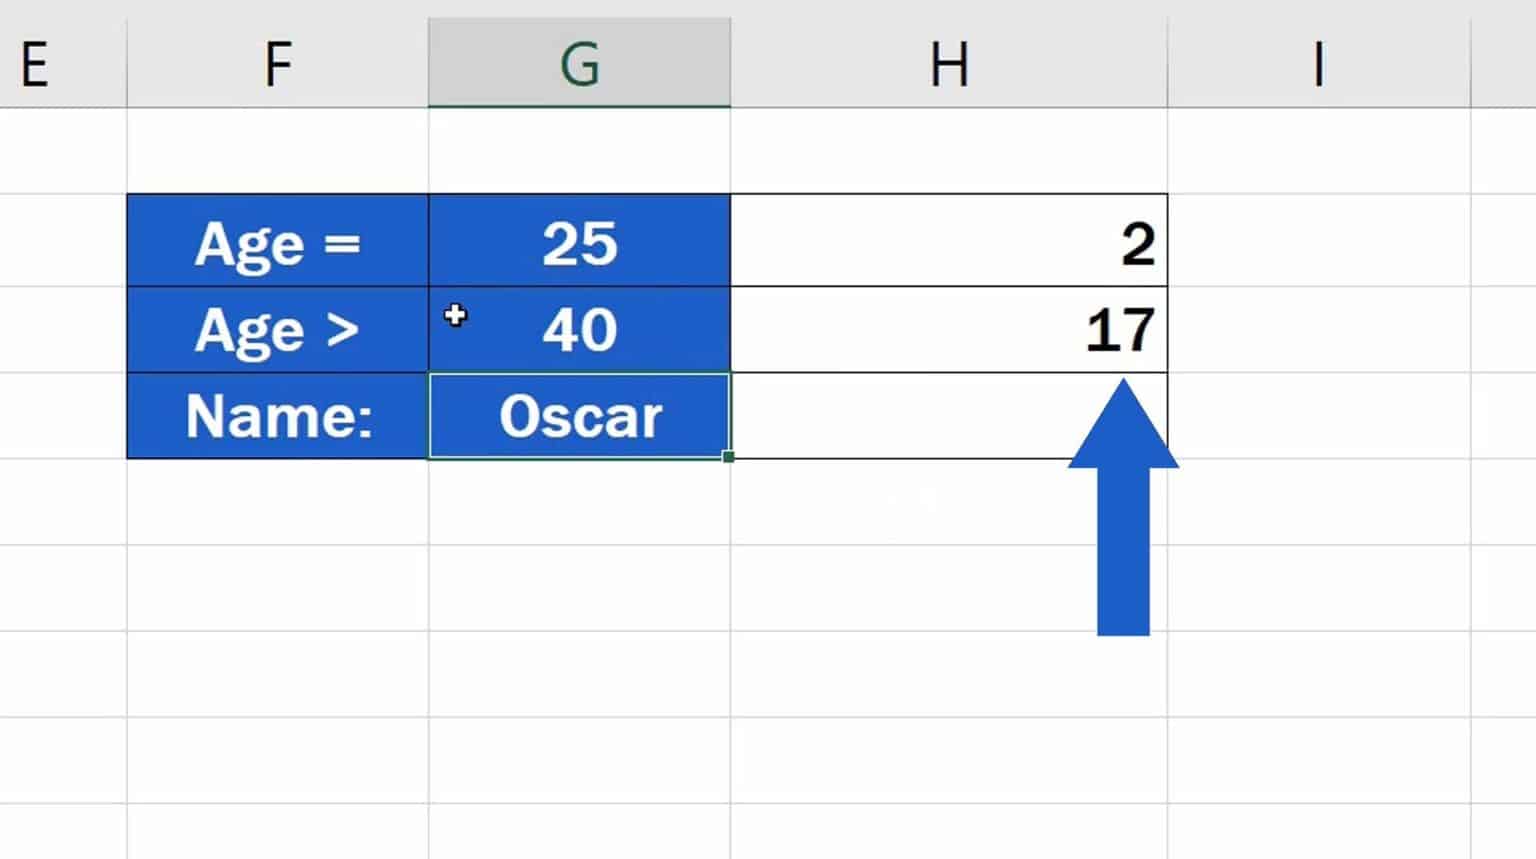Select column G header
This screenshot has height=859, width=1536.
pyautogui.click(x=580, y=62)
